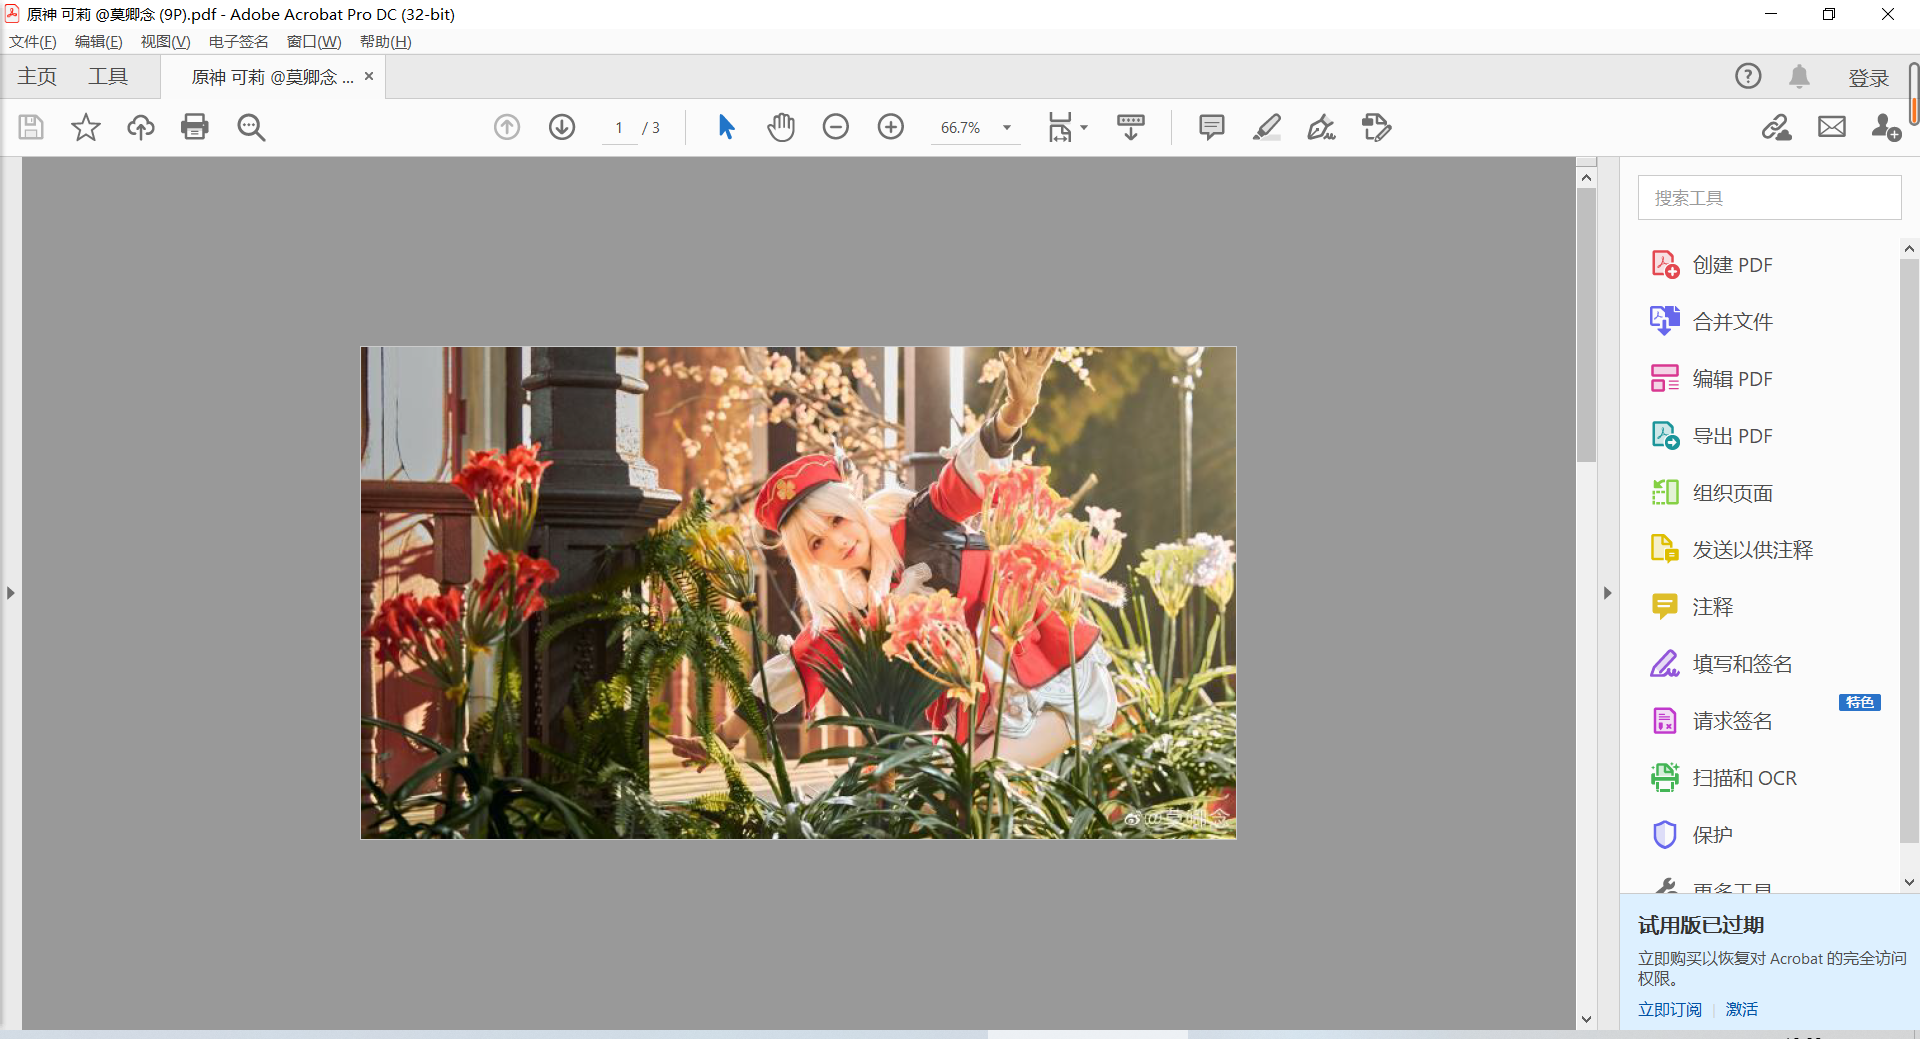
Task: Open the sign document pen icon
Action: tap(1322, 127)
